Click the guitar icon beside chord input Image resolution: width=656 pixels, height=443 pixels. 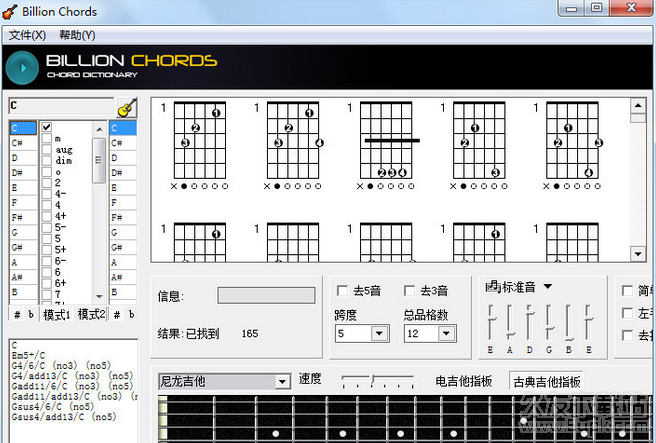click(127, 108)
